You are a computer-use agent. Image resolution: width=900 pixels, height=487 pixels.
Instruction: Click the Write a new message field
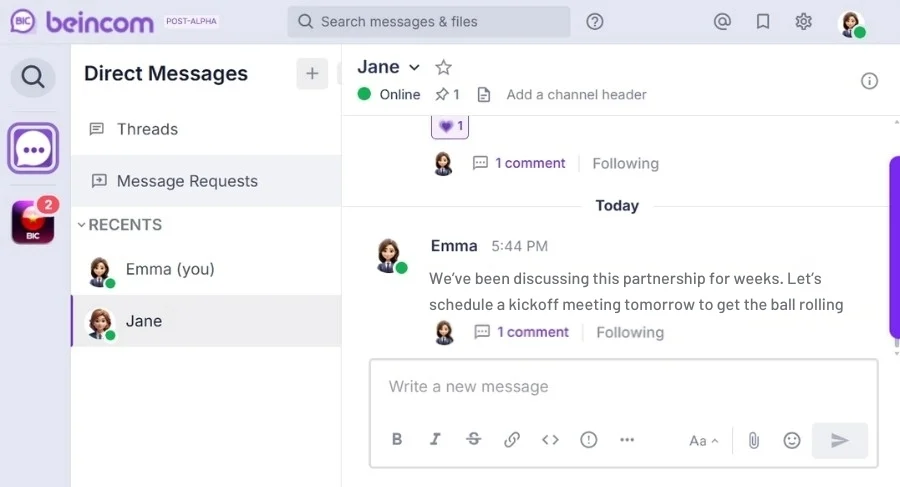(x=623, y=387)
